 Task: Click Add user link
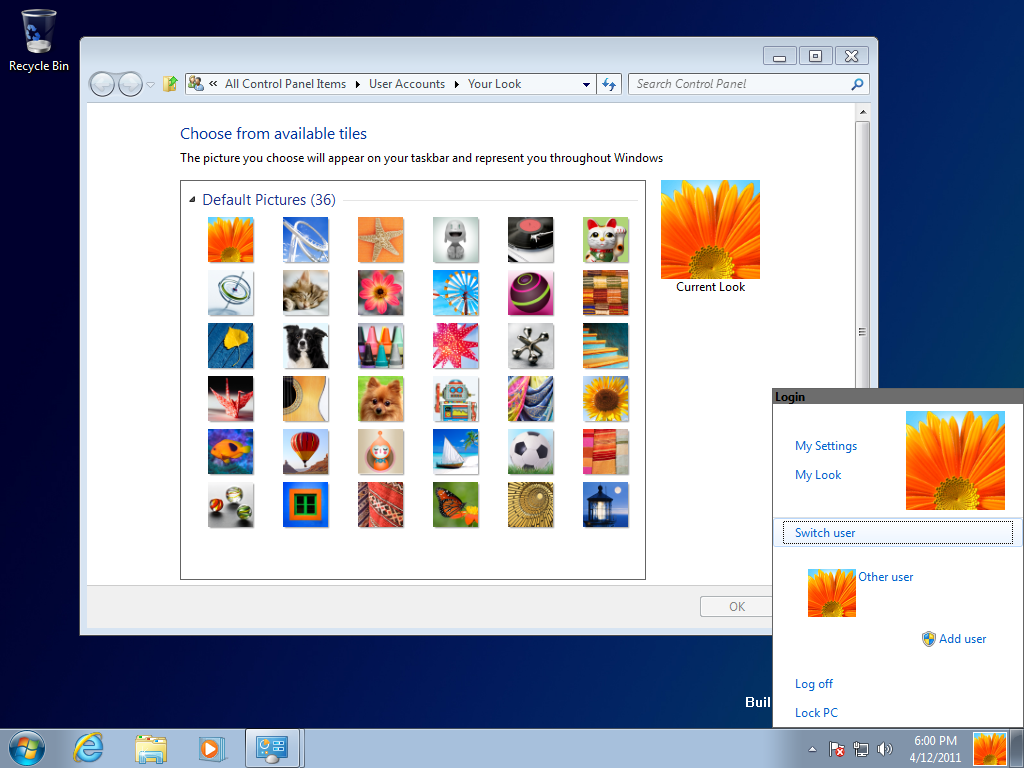[962, 639]
